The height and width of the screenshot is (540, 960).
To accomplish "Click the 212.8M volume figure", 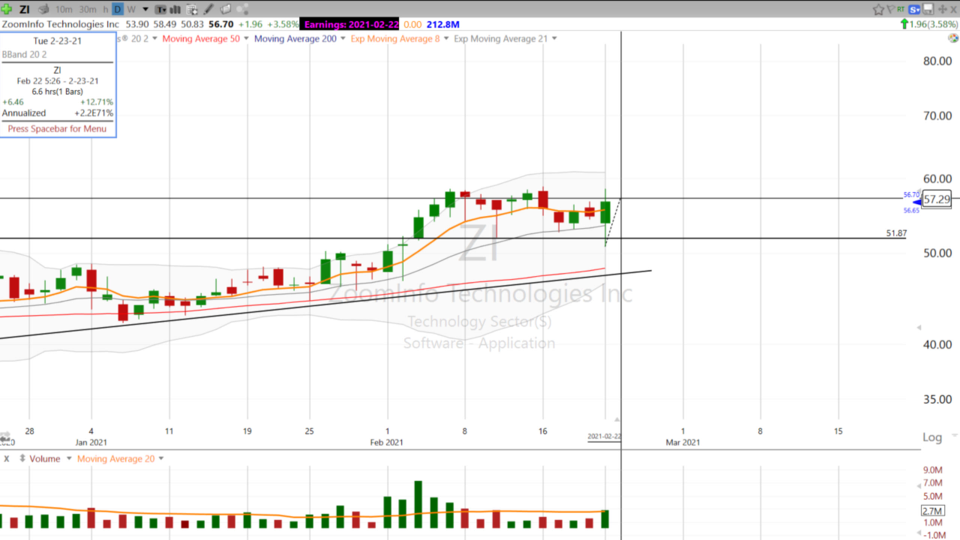I will coord(443,24).
